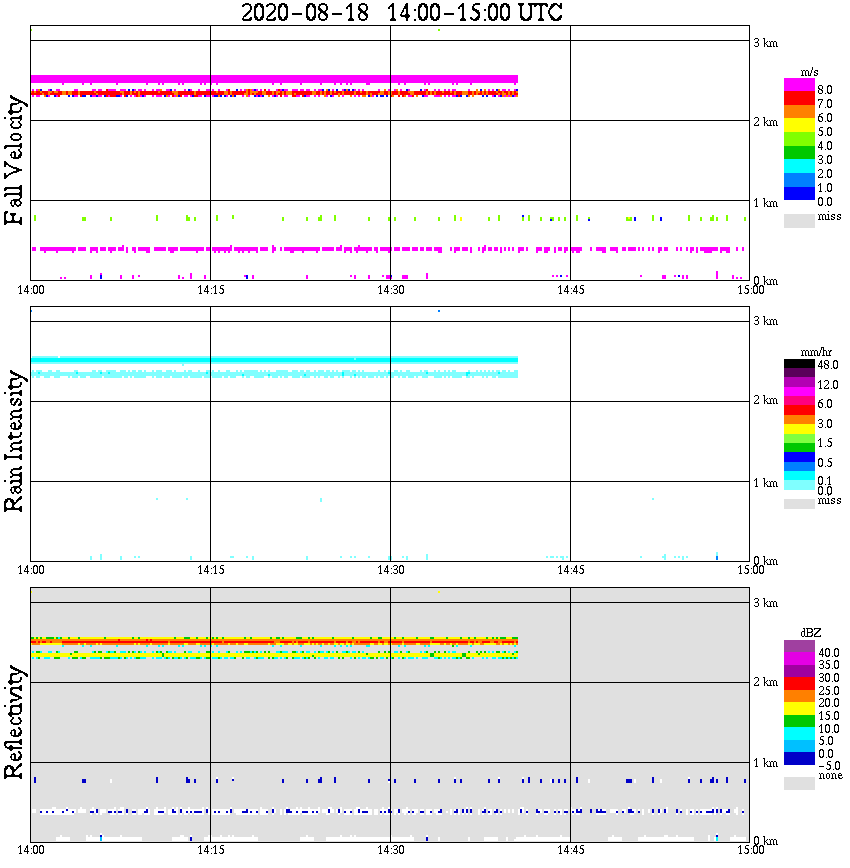The image size is (850, 868).
Task: Select the dark blue swatch in the dBZ legend
Action: 799,758
